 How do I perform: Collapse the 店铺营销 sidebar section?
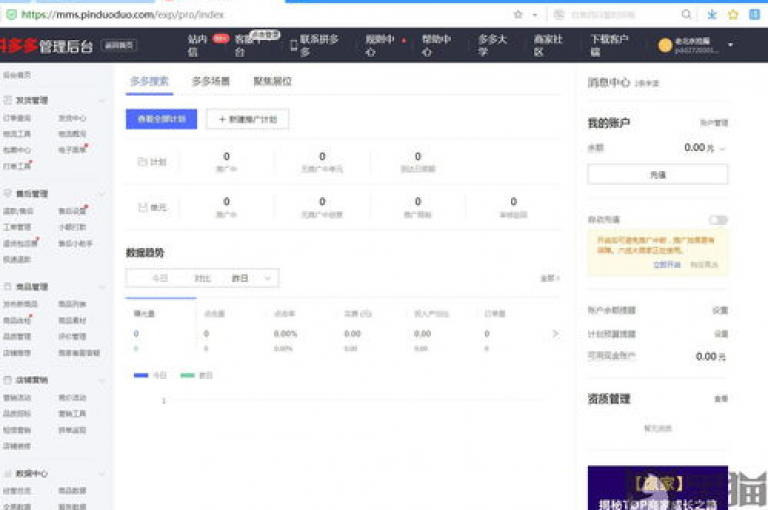click(102, 380)
